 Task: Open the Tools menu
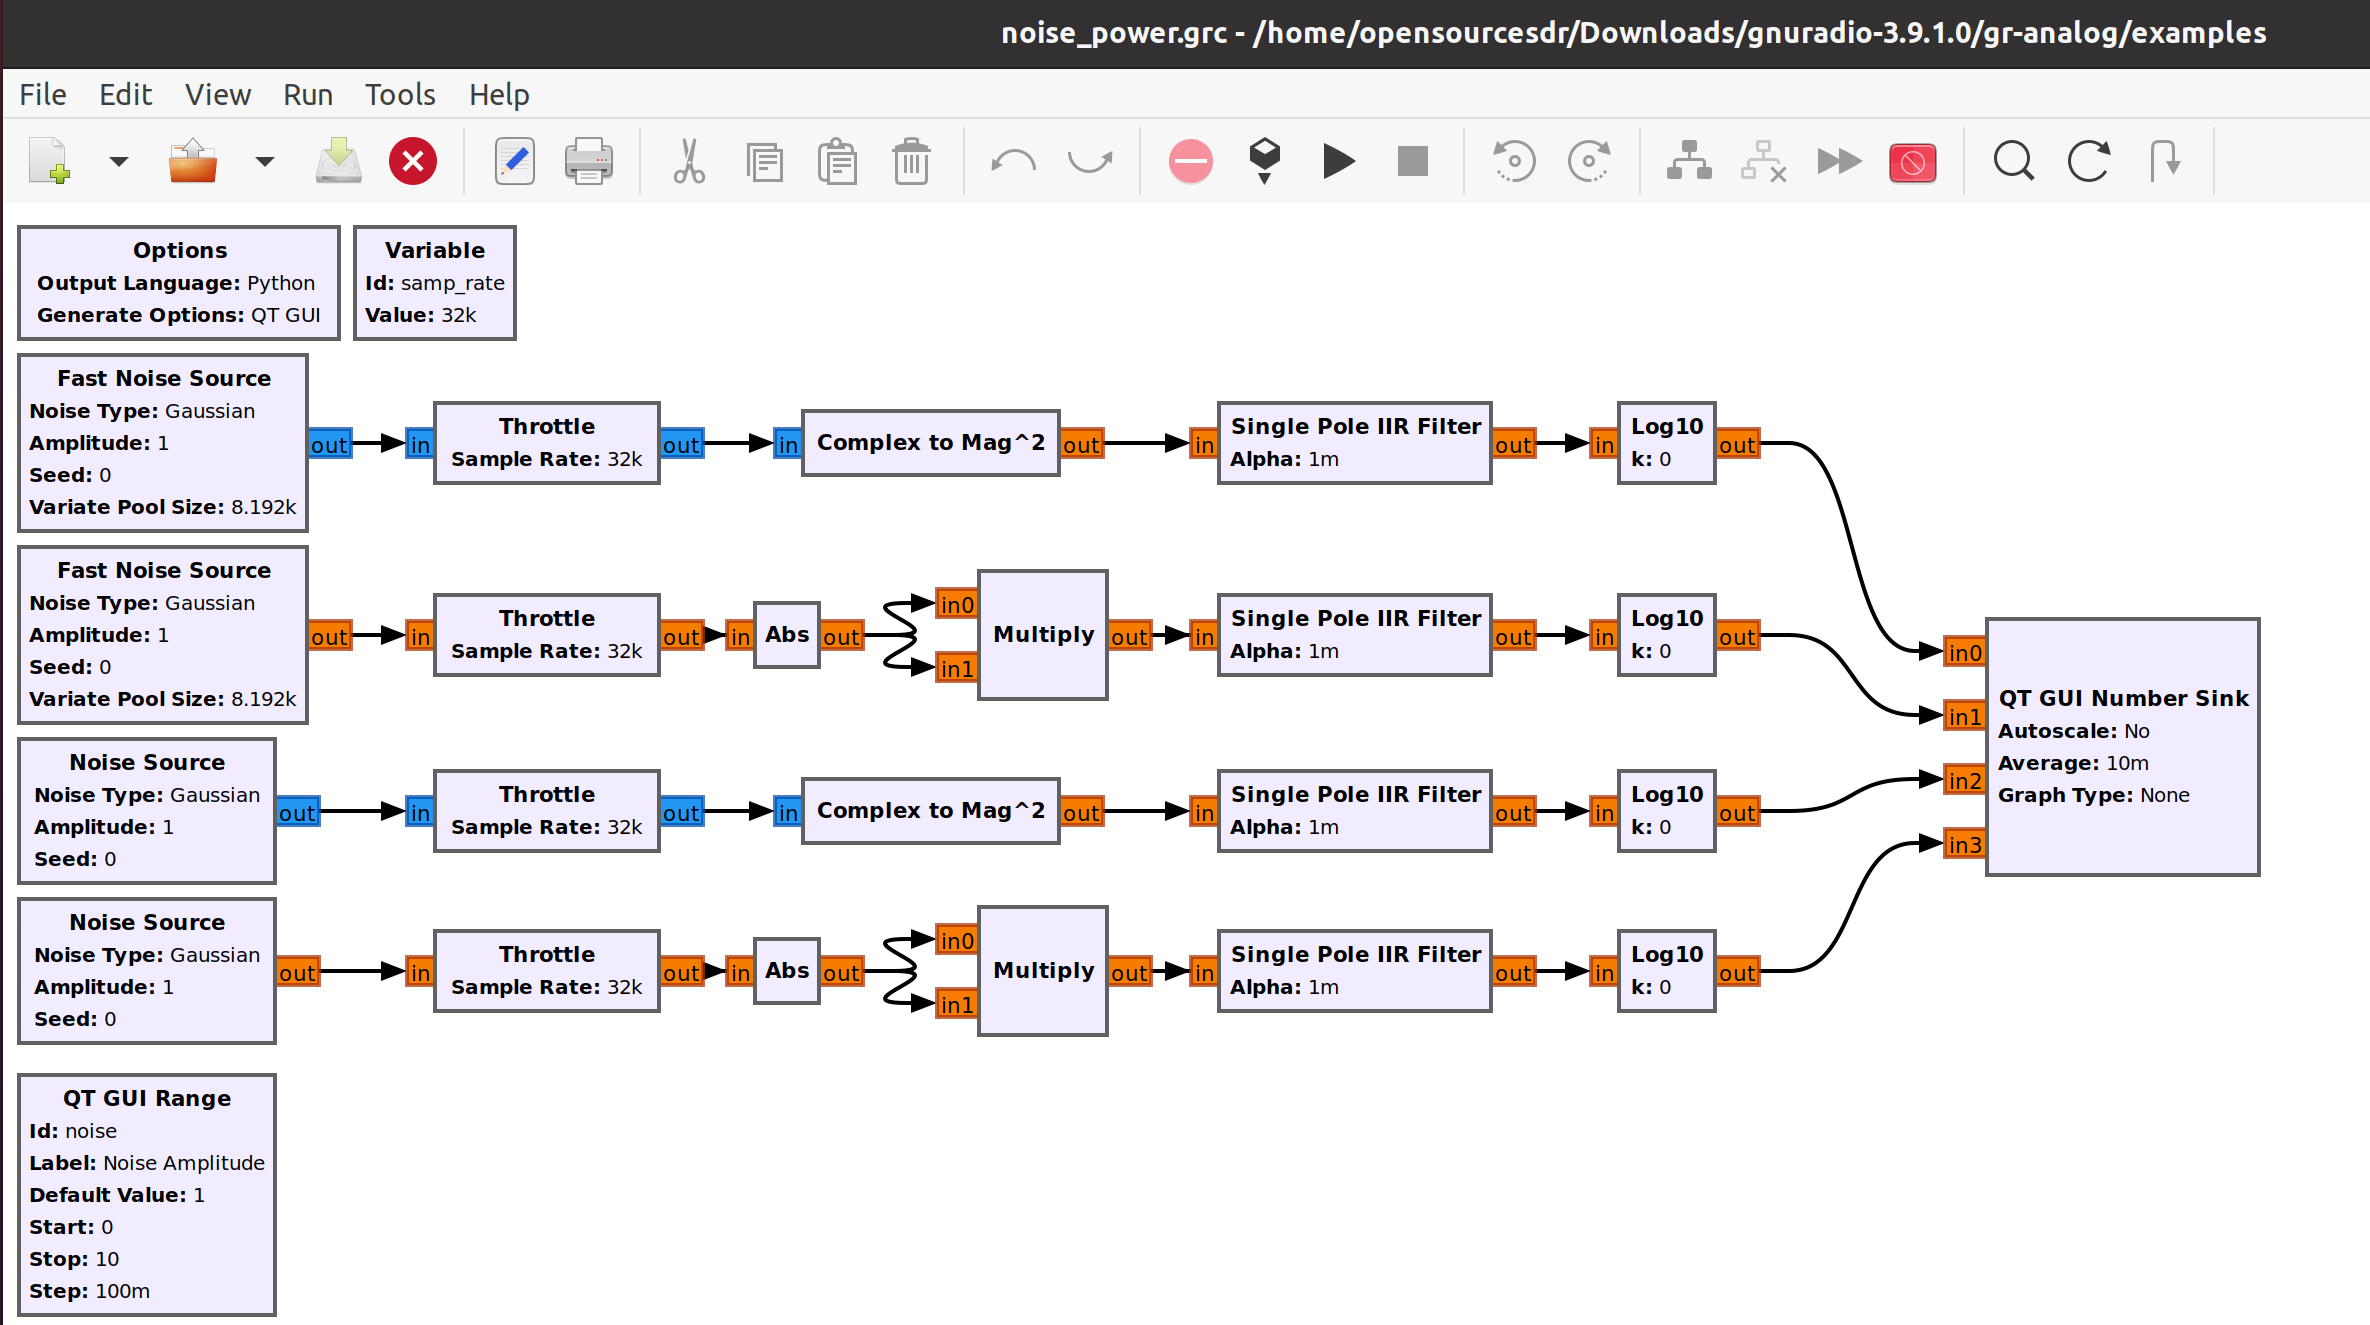(400, 95)
